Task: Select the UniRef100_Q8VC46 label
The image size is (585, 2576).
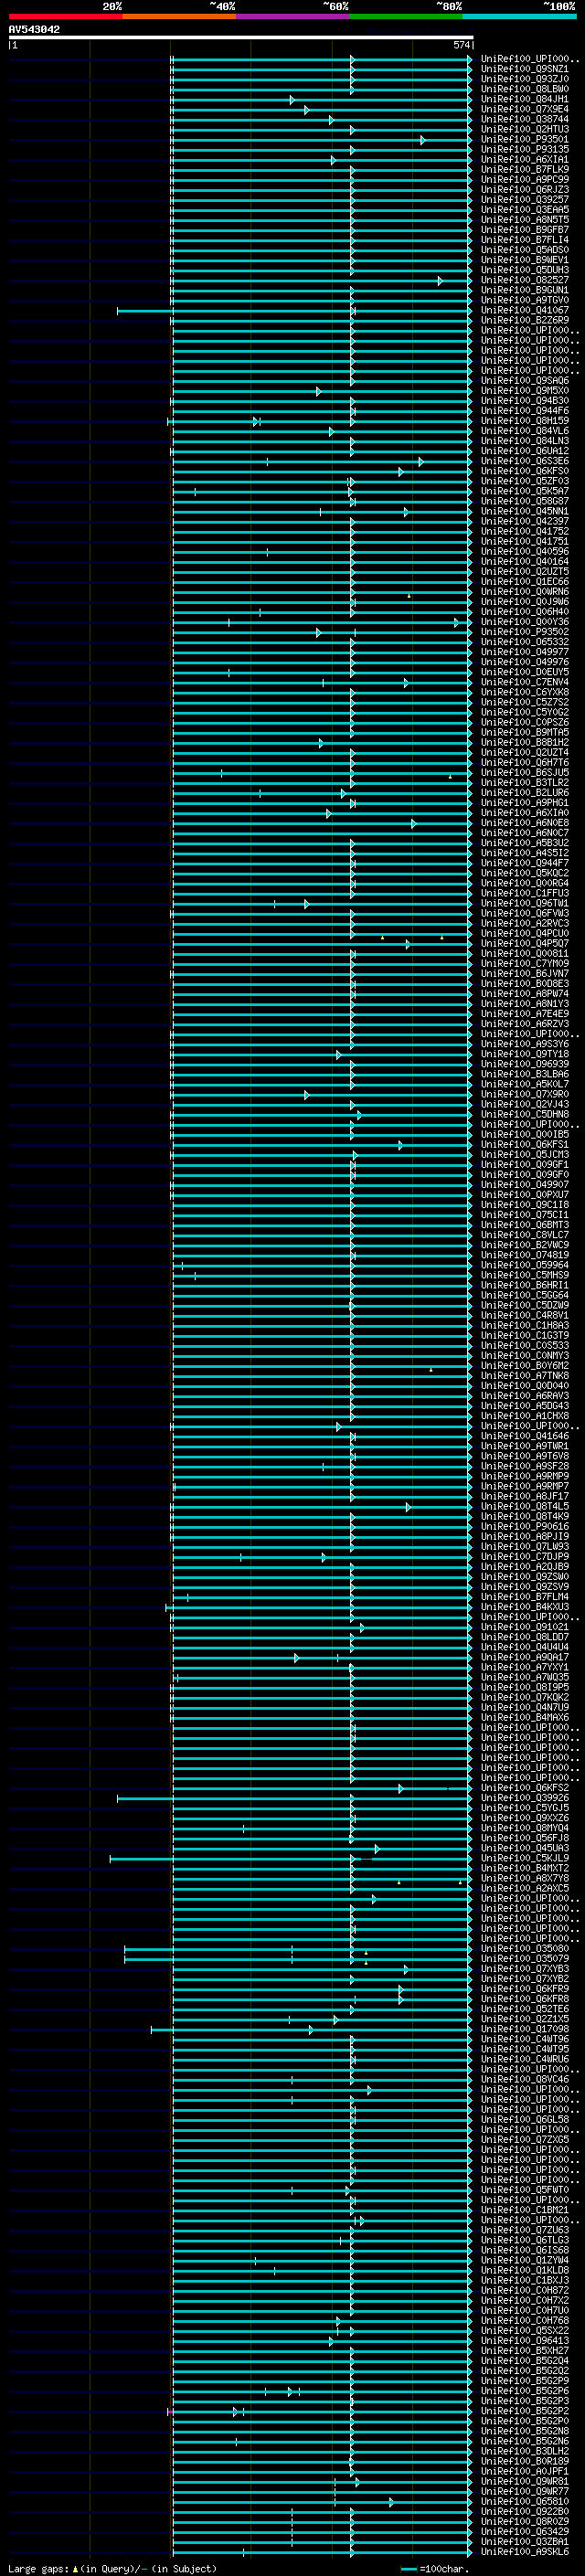Action: pos(524,2079)
